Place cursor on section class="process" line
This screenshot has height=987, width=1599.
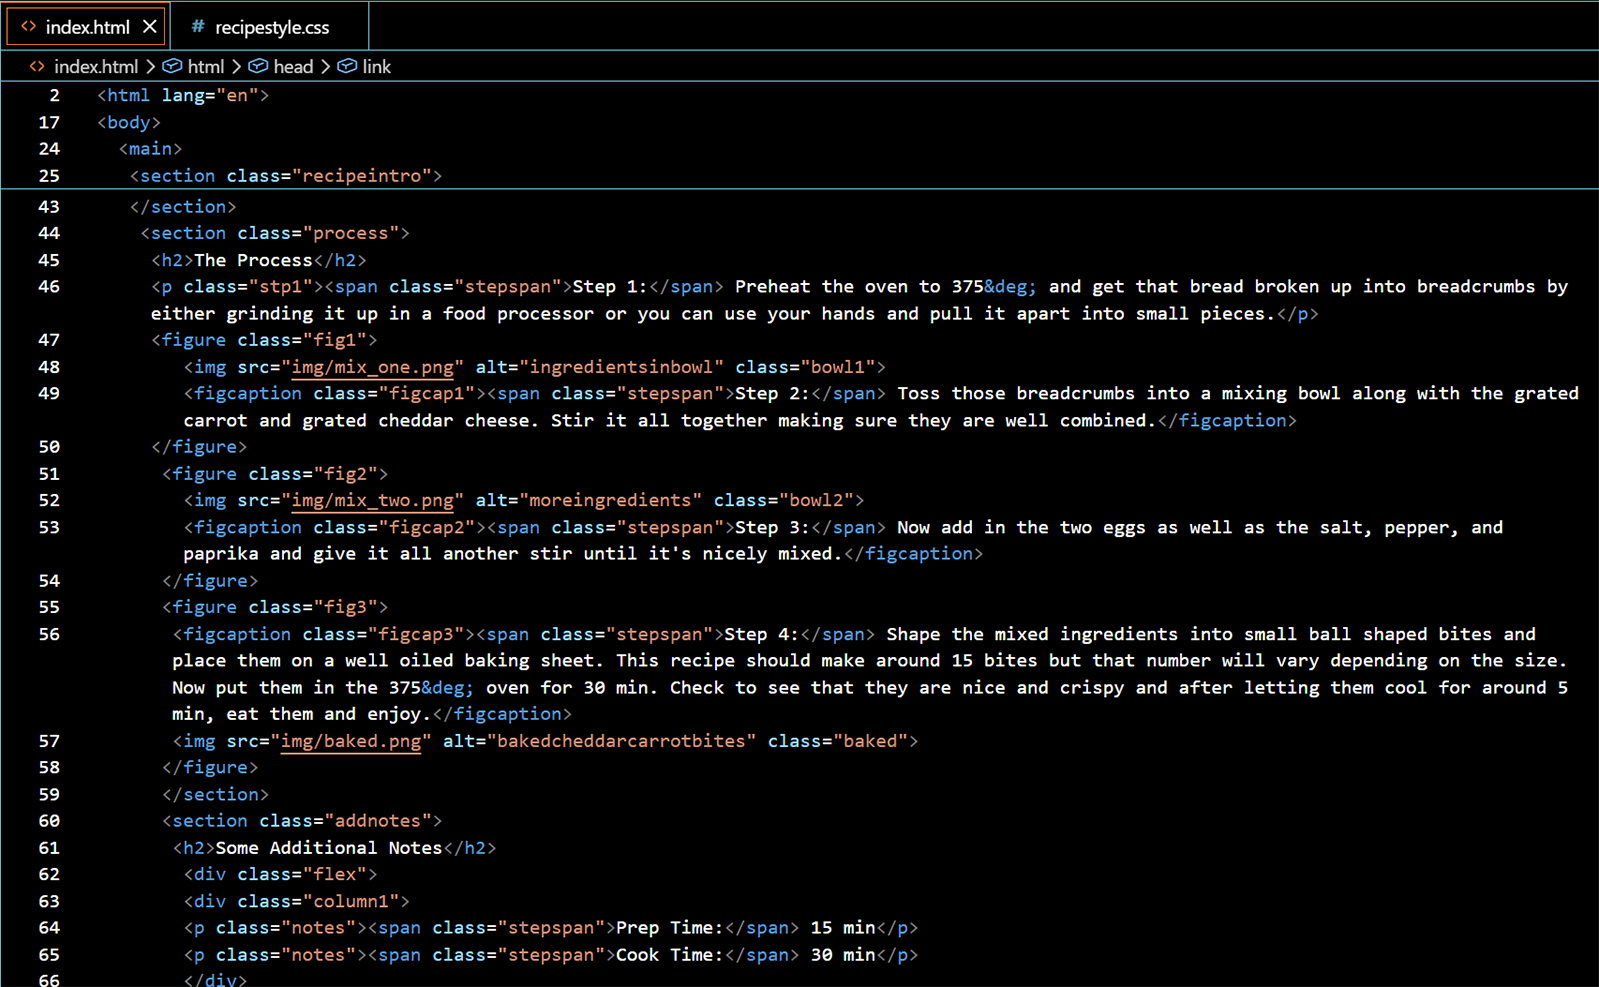coord(275,233)
